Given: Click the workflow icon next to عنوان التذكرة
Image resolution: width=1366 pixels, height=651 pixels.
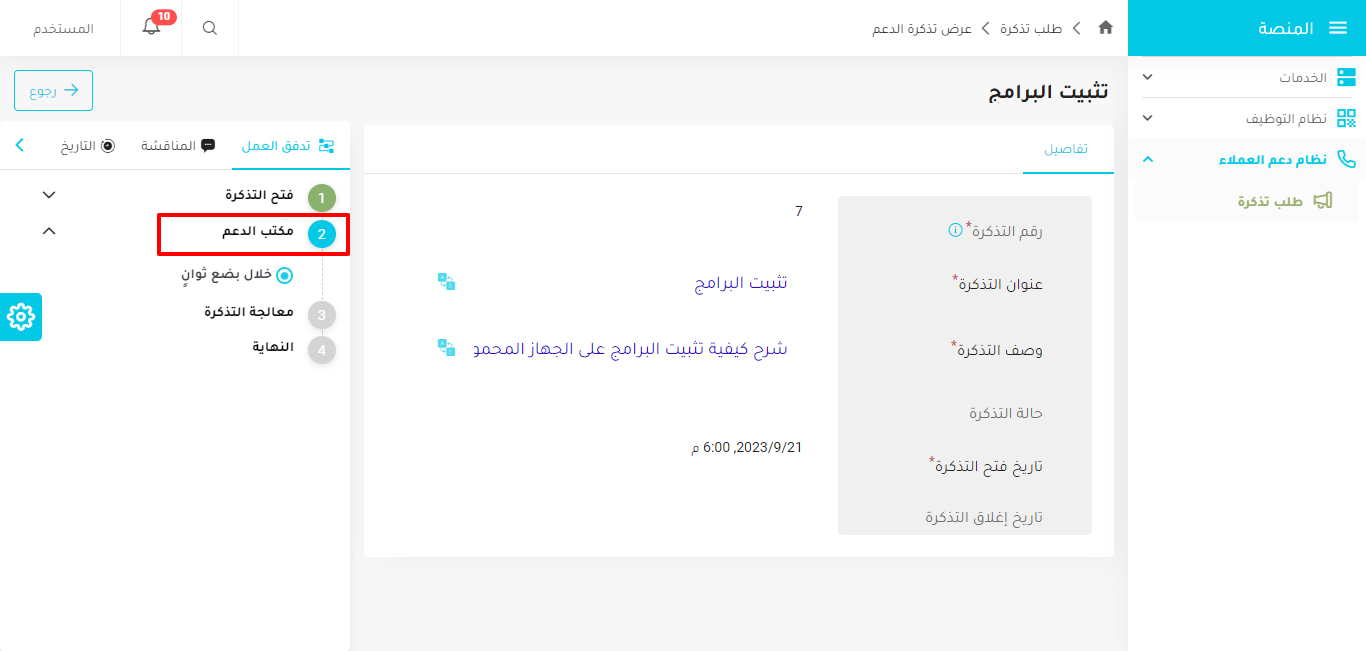Looking at the screenshot, I should (446, 281).
